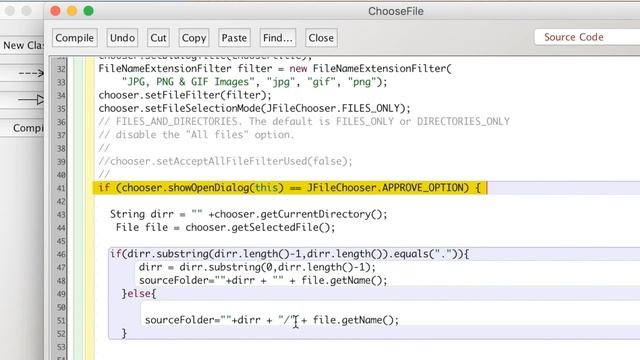
Task: Click the FileNameExtensionFilter filter declaration line
Action: (275, 69)
